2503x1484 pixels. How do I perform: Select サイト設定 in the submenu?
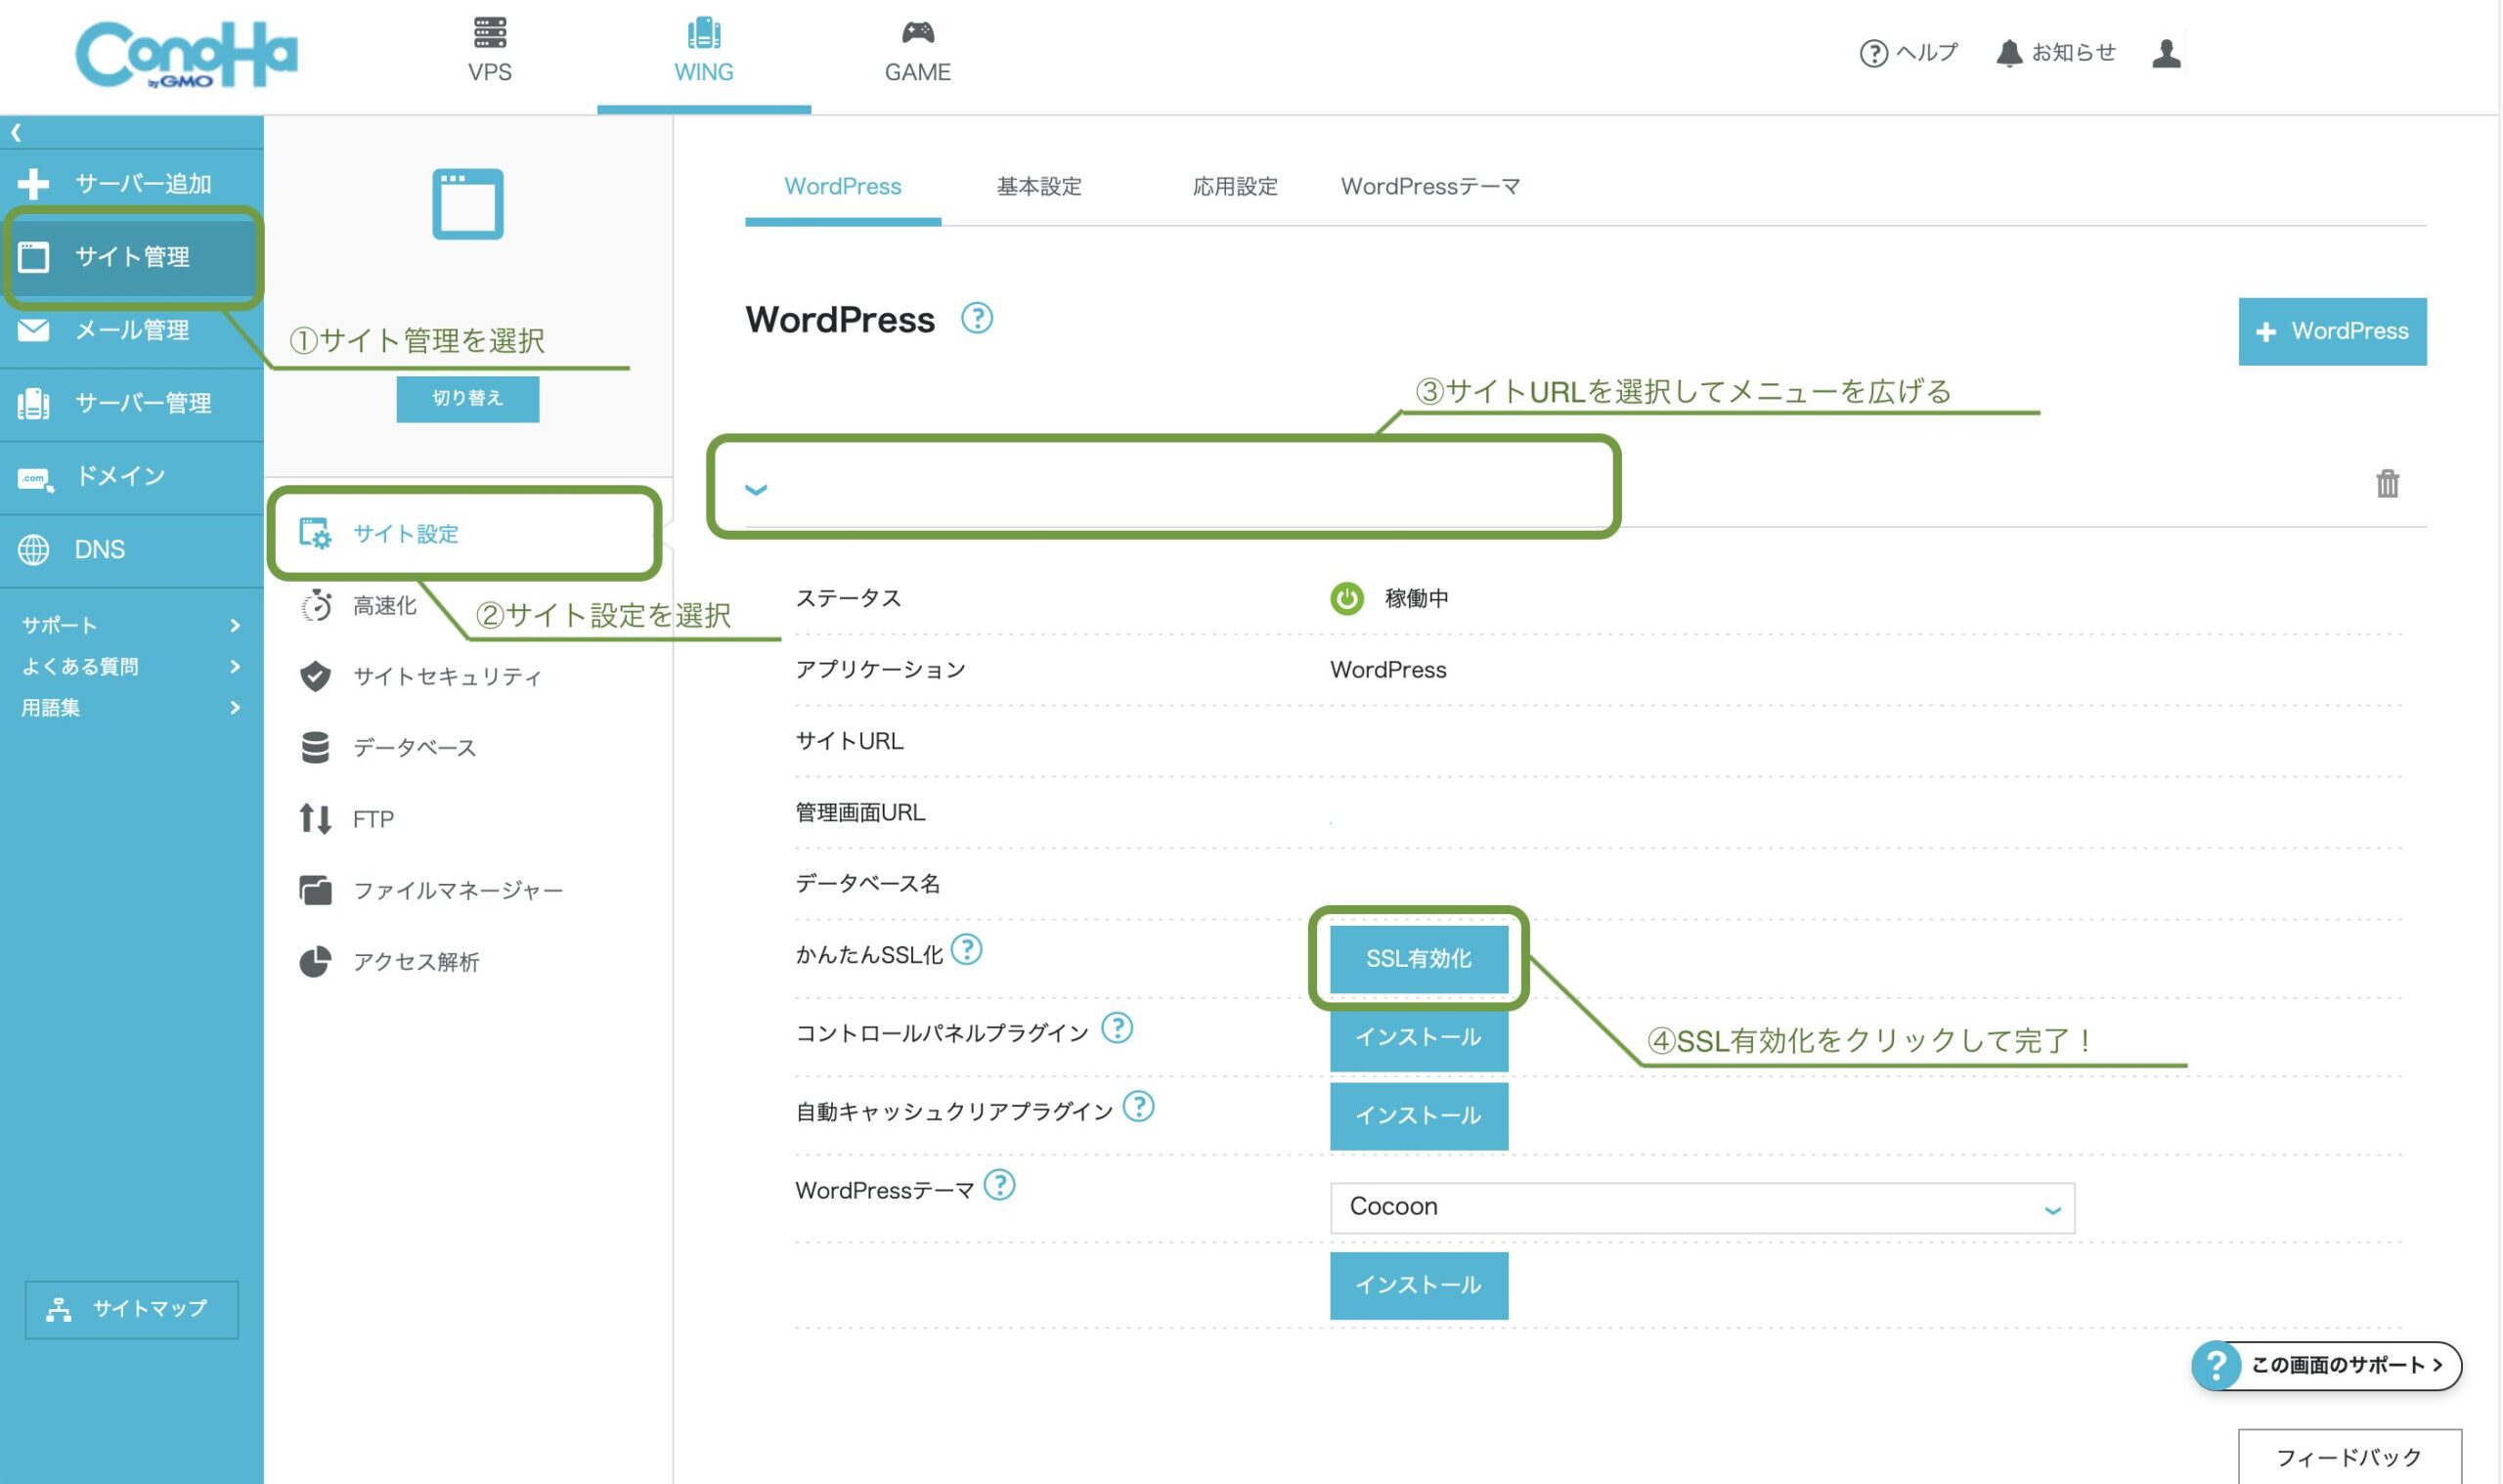coord(466,533)
